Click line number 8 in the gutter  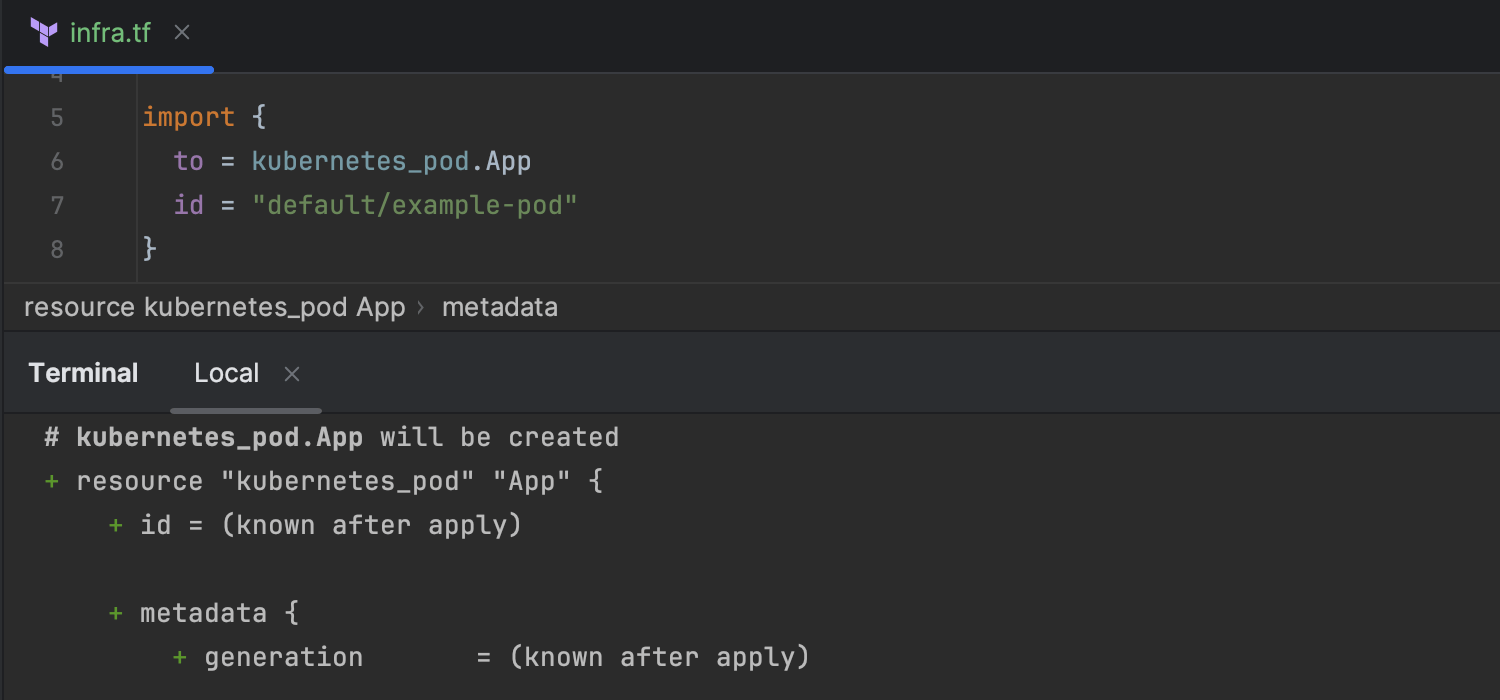tap(56, 249)
